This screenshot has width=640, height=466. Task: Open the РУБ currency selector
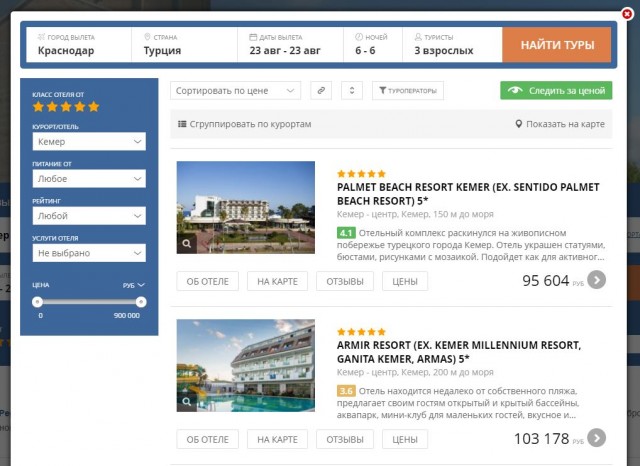(x=134, y=285)
